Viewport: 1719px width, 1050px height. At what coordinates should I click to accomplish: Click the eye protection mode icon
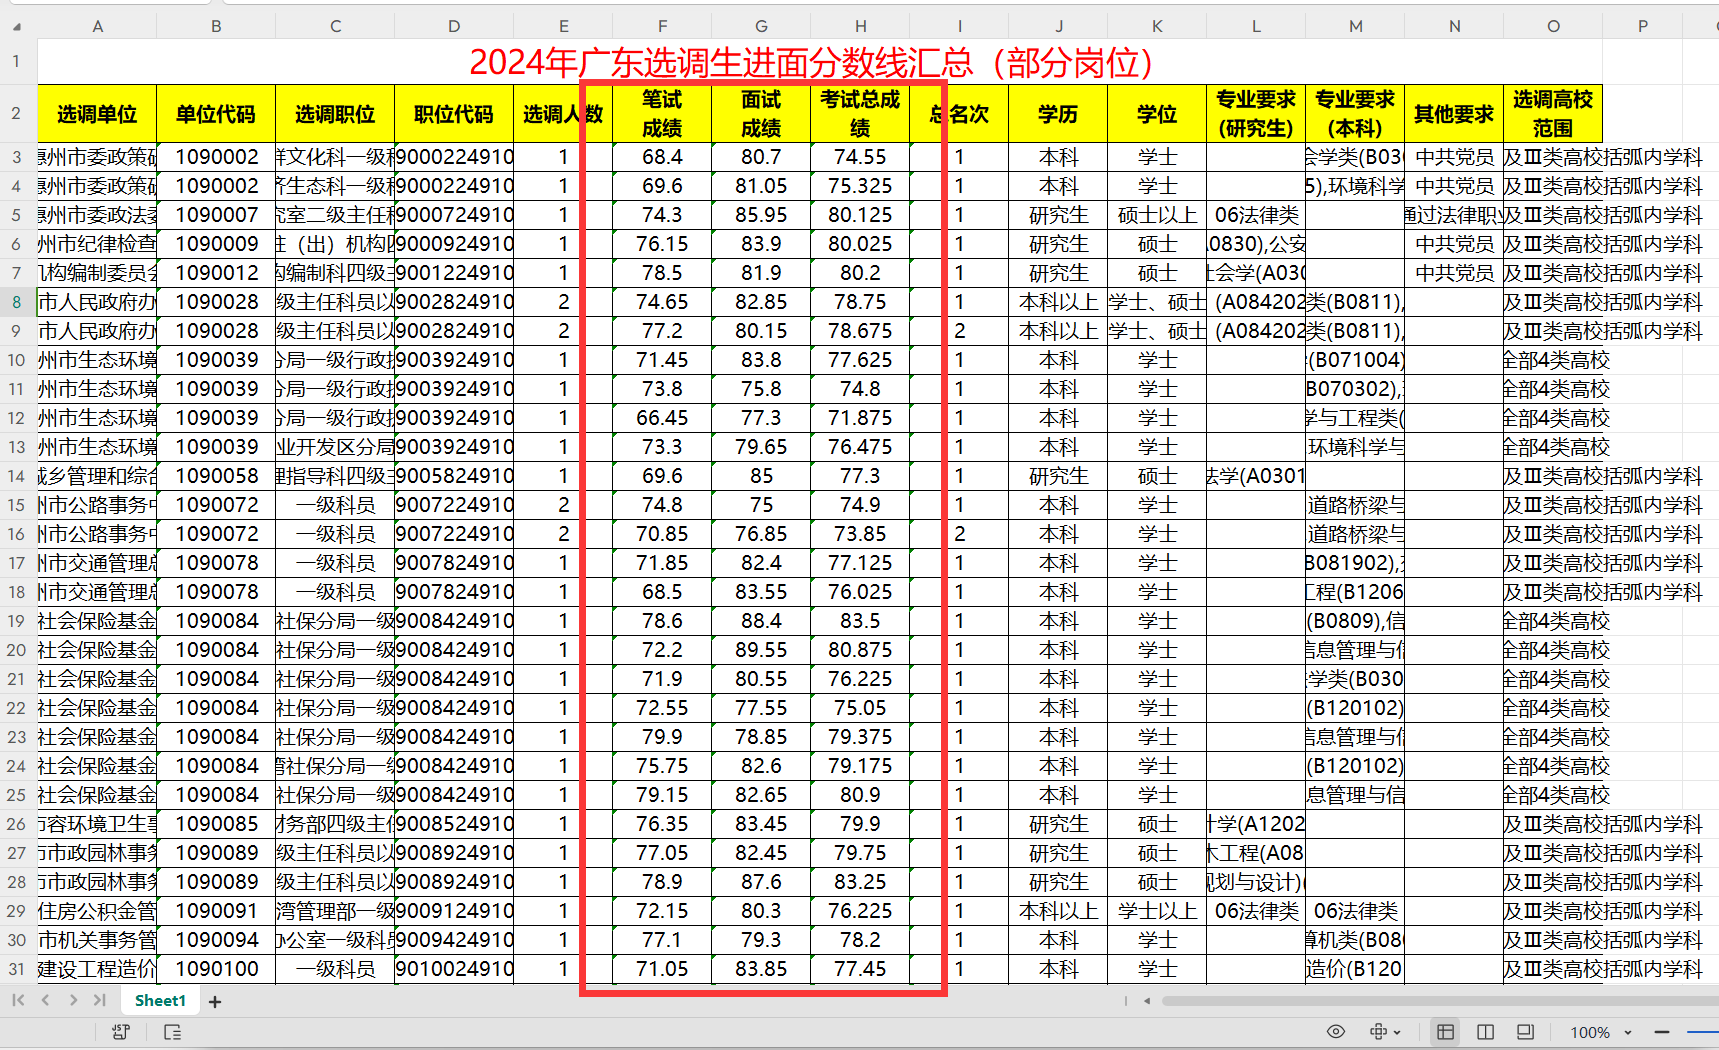click(1335, 1032)
